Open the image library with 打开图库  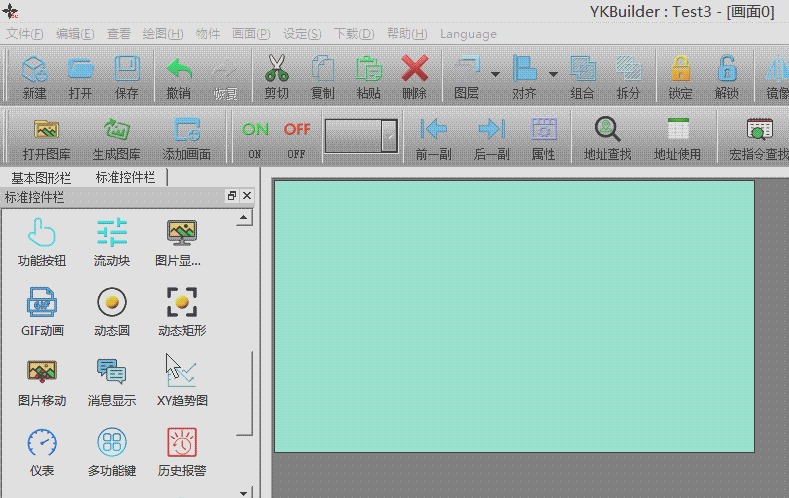pyautogui.click(x=46, y=130)
